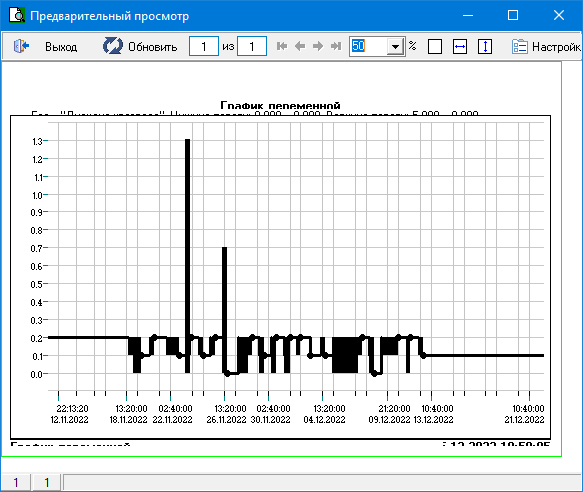Click the first status bar cell showing 1
583x492 pixels.
(x=15, y=482)
